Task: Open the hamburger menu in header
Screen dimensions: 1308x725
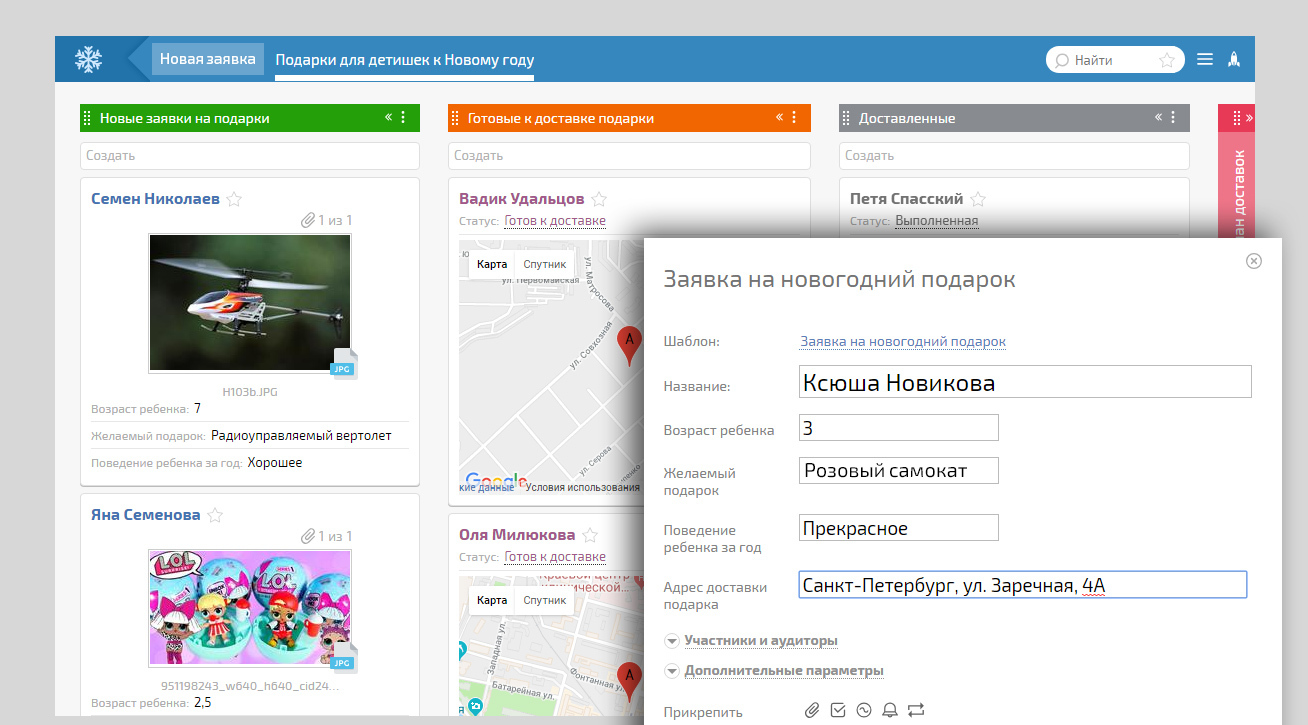Action: (1205, 59)
